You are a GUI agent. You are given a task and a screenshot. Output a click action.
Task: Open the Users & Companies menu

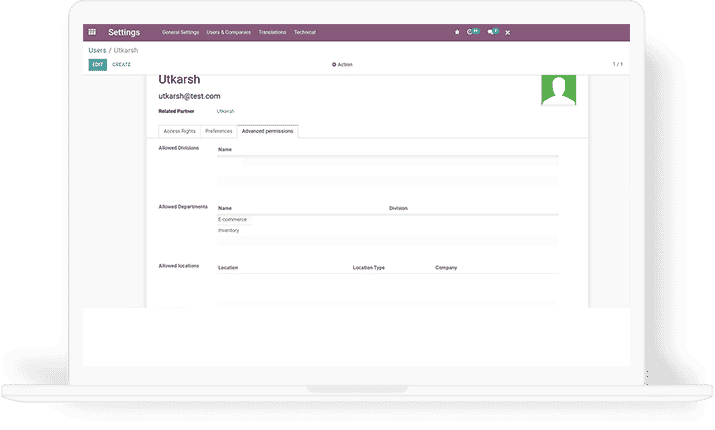pyautogui.click(x=228, y=32)
